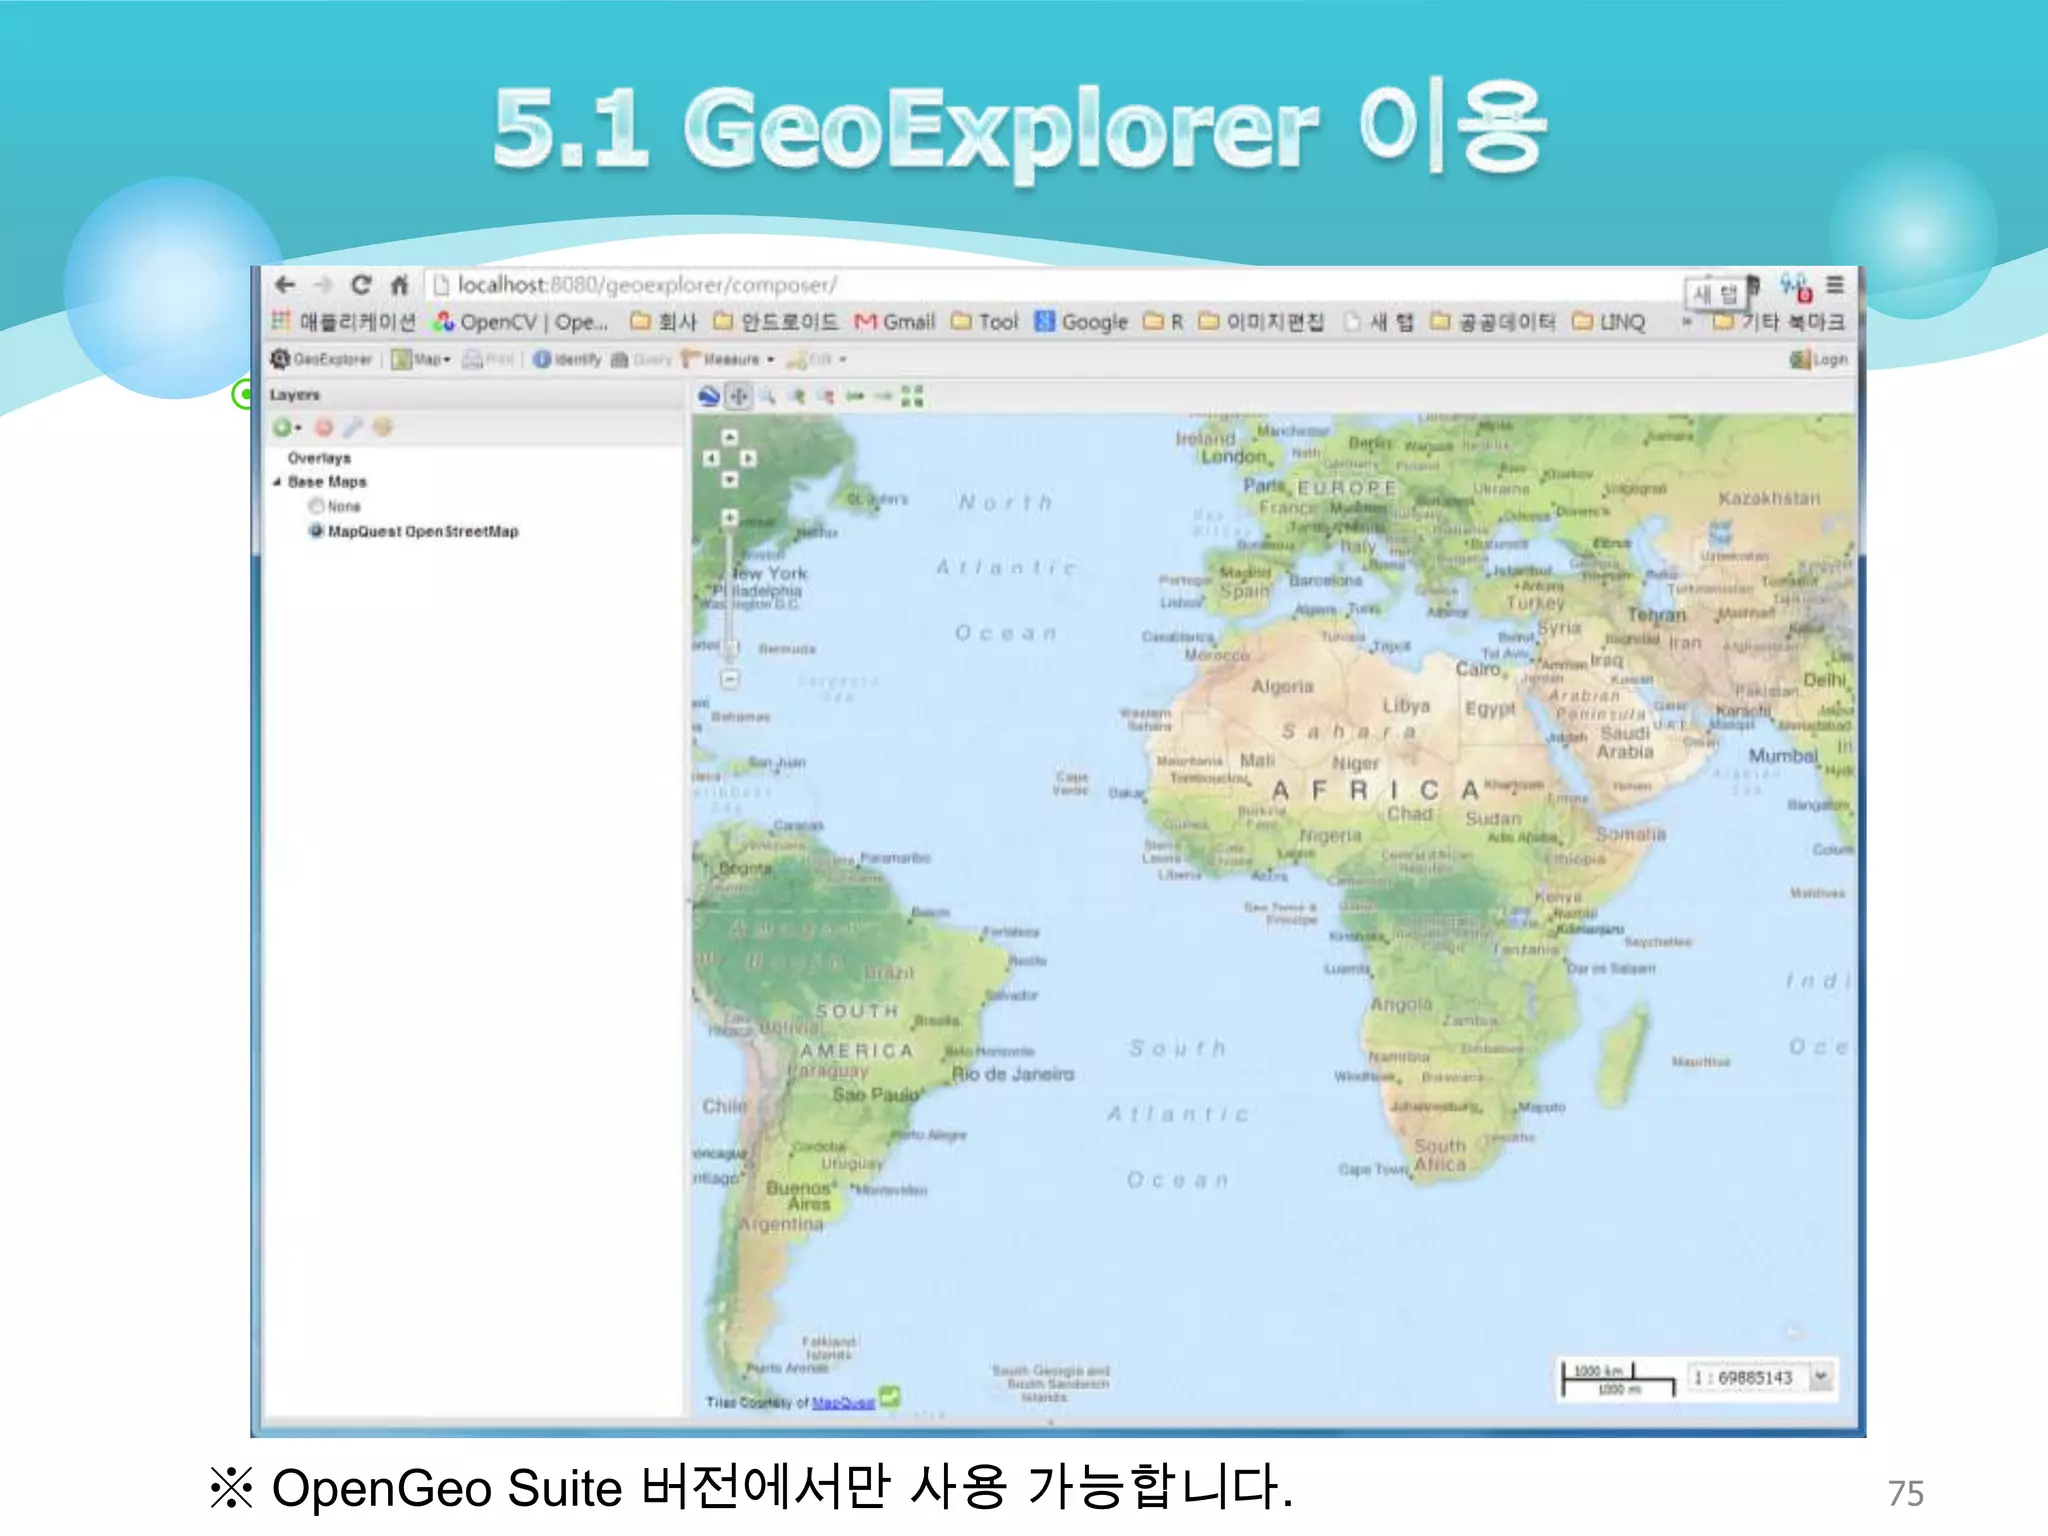2048x1536 pixels.
Task: Open the Tool bookmark folder
Action: tap(984, 322)
